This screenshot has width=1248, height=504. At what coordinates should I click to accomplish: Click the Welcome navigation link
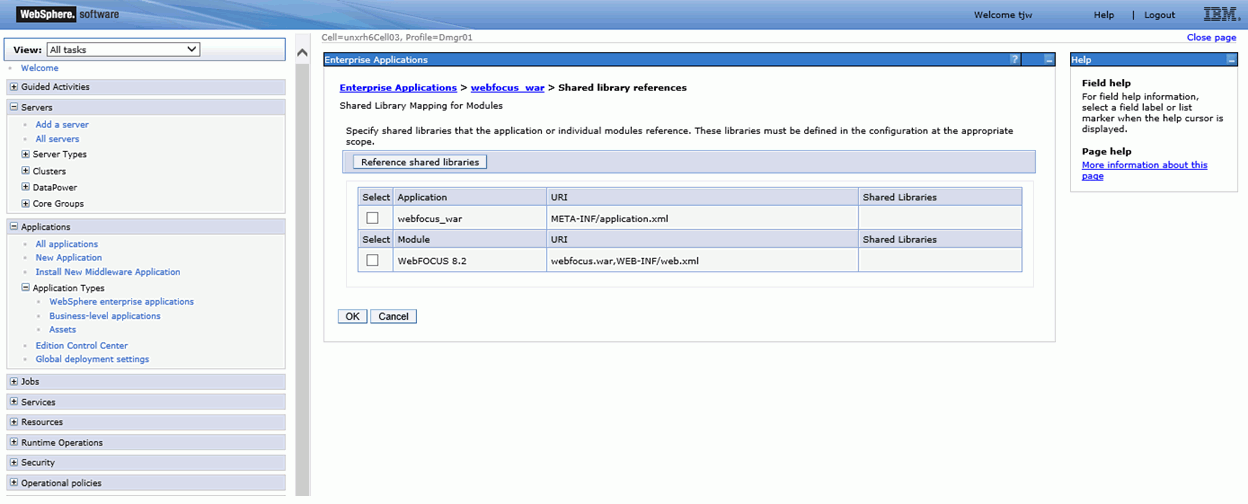tap(40, 68)
